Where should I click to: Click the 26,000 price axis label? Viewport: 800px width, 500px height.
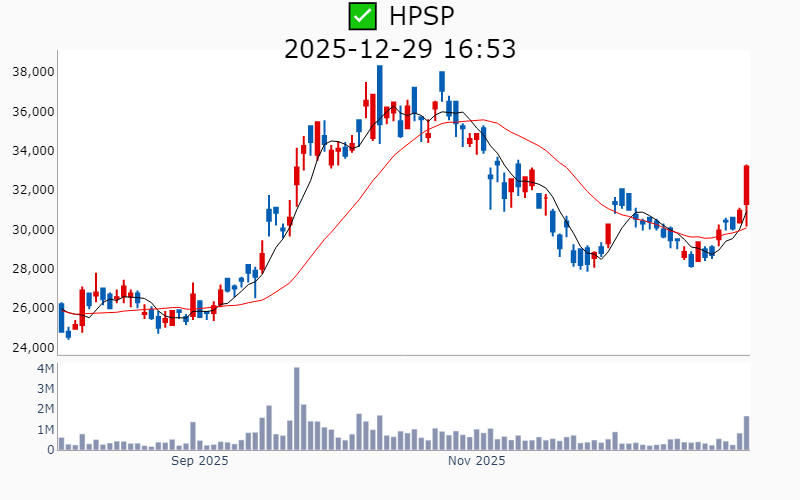(x=32, y=308)
